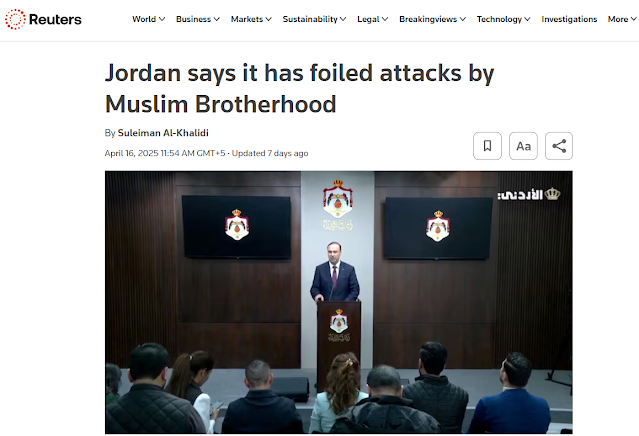The width and height of the screenshot is (639, 436).
Task: Open author Suleiman Al-Khalidi's profile
Action: (163, 133)
